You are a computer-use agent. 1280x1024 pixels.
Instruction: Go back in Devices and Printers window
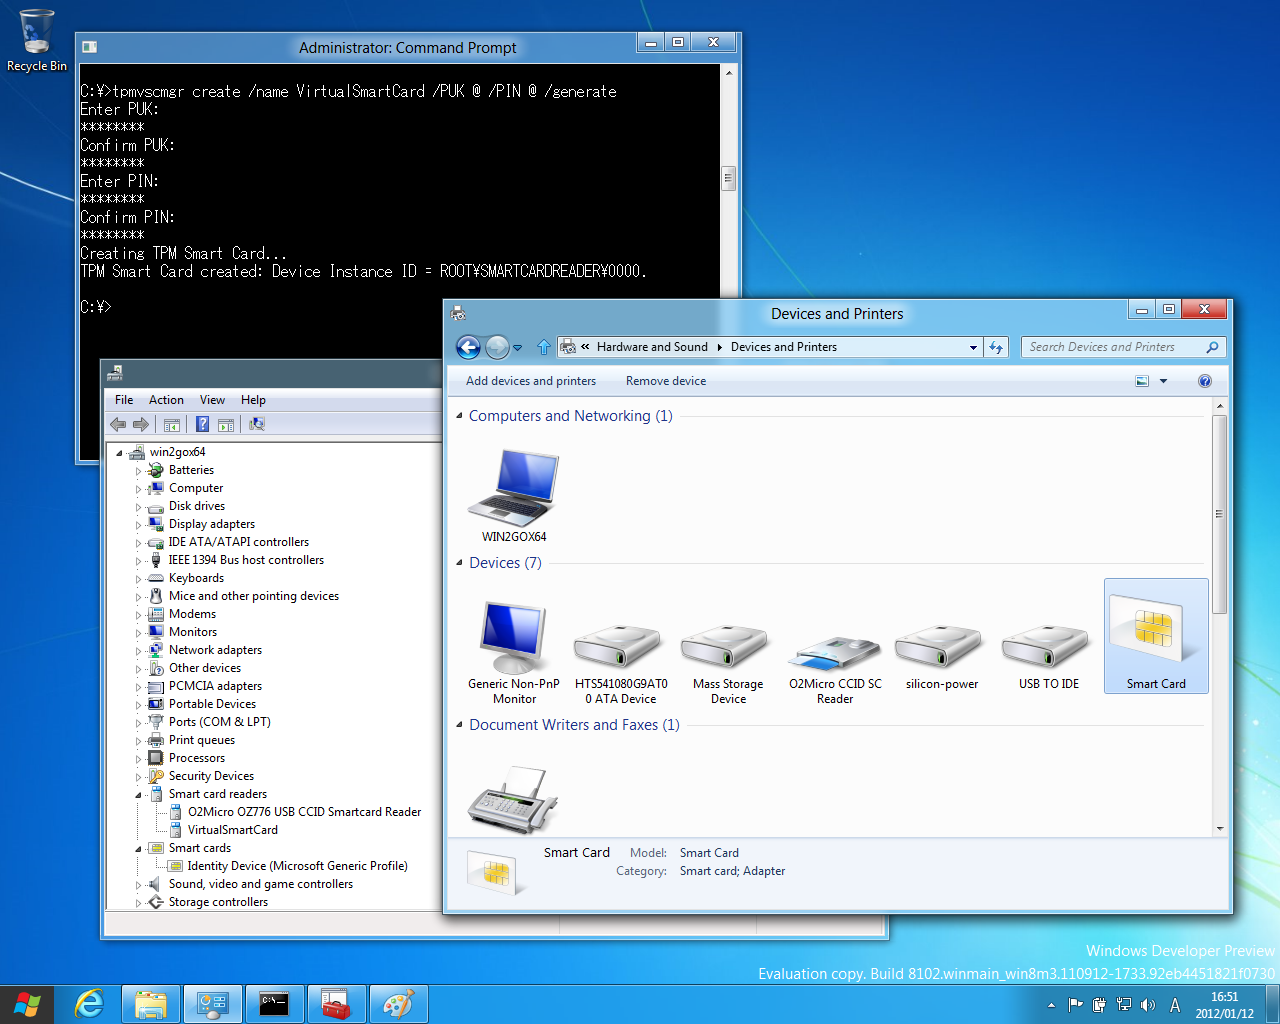click(x=468, y=347)
